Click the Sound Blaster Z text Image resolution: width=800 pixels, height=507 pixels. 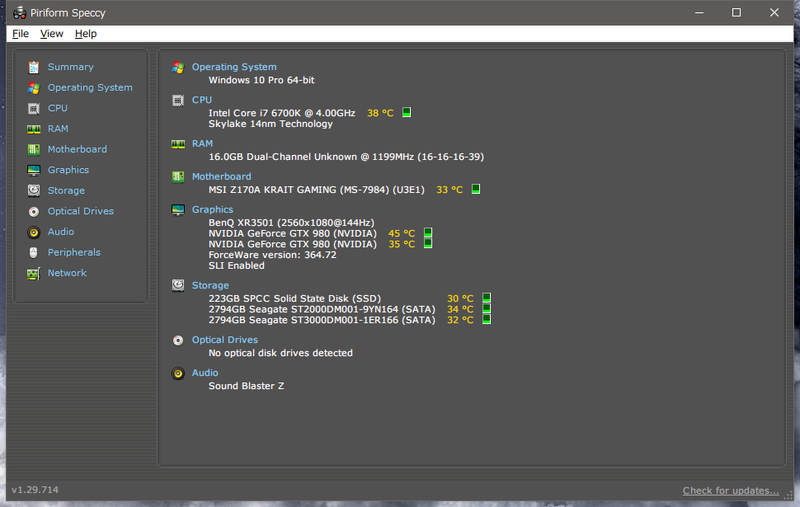coord(246,386)
